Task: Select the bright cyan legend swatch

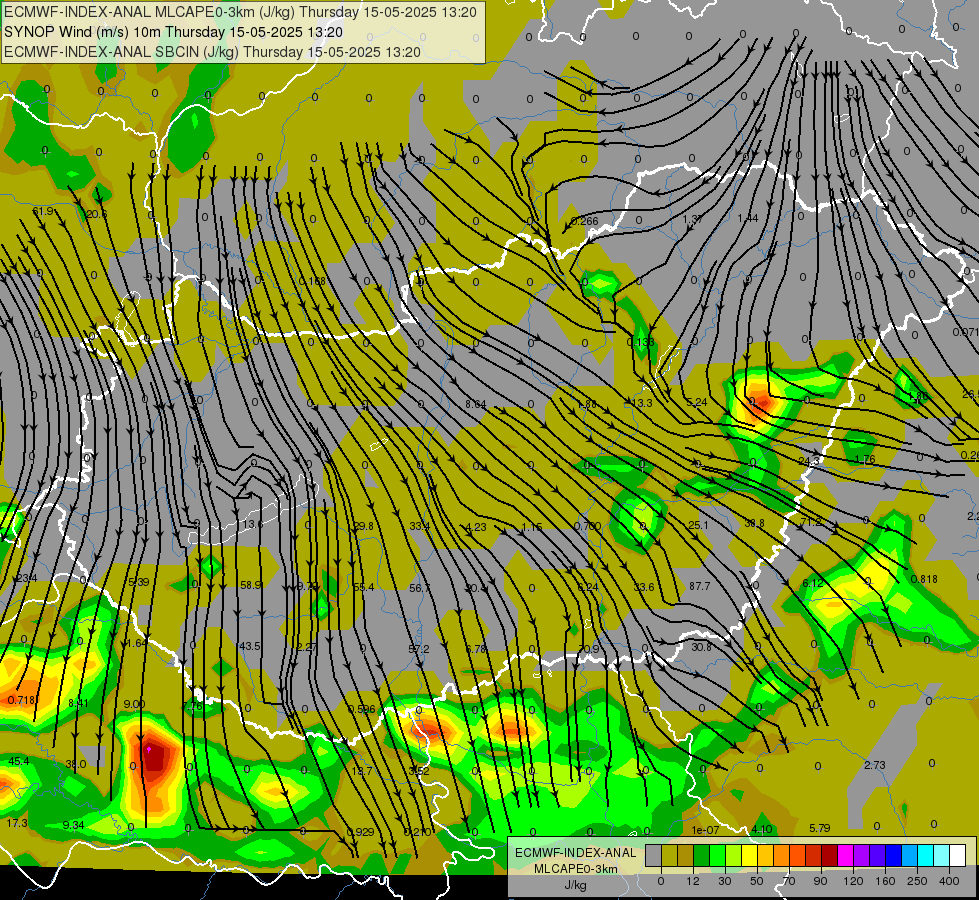Action: (925, 855)
